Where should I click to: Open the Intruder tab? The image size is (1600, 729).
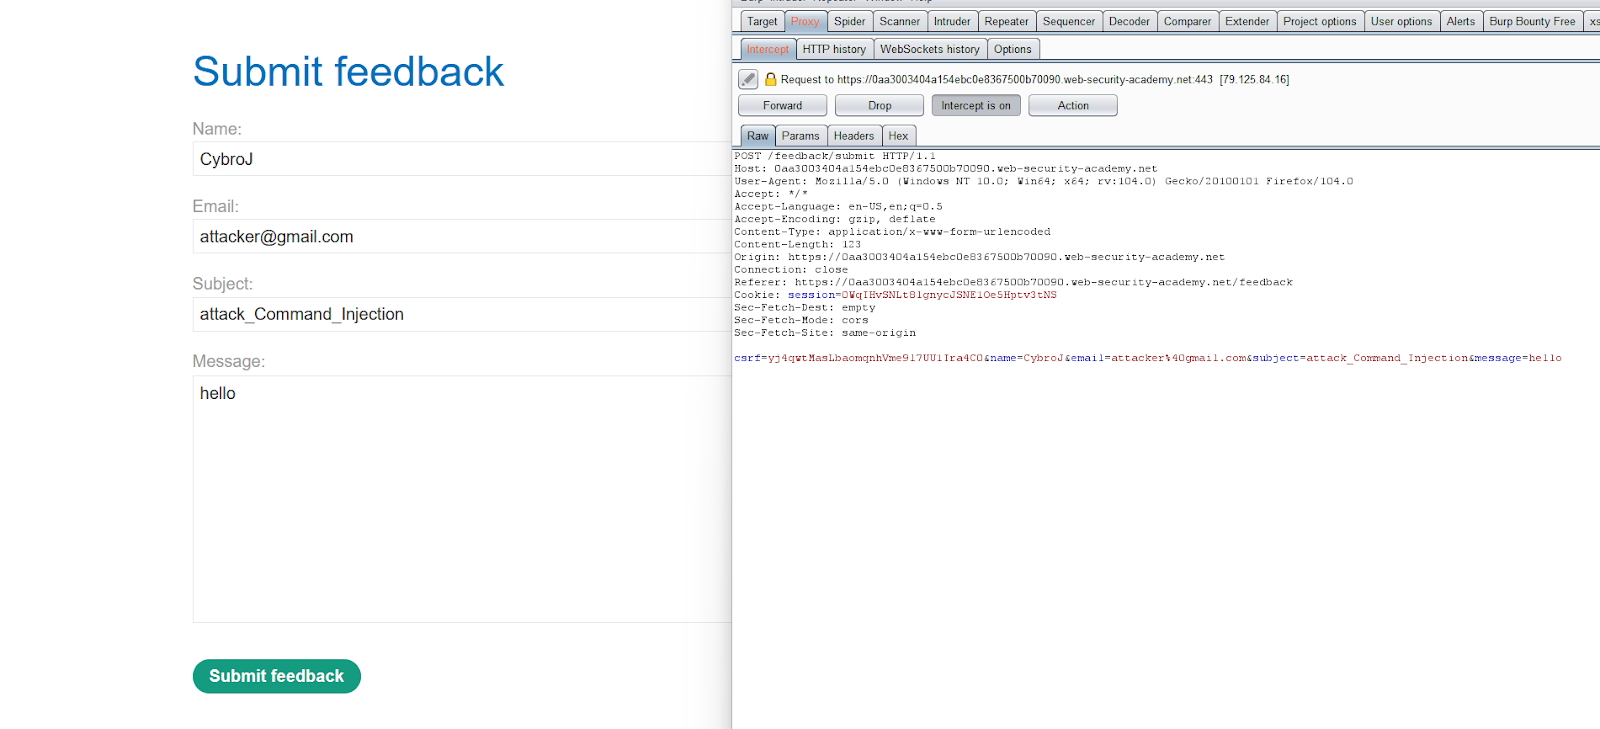coord(952,21)
